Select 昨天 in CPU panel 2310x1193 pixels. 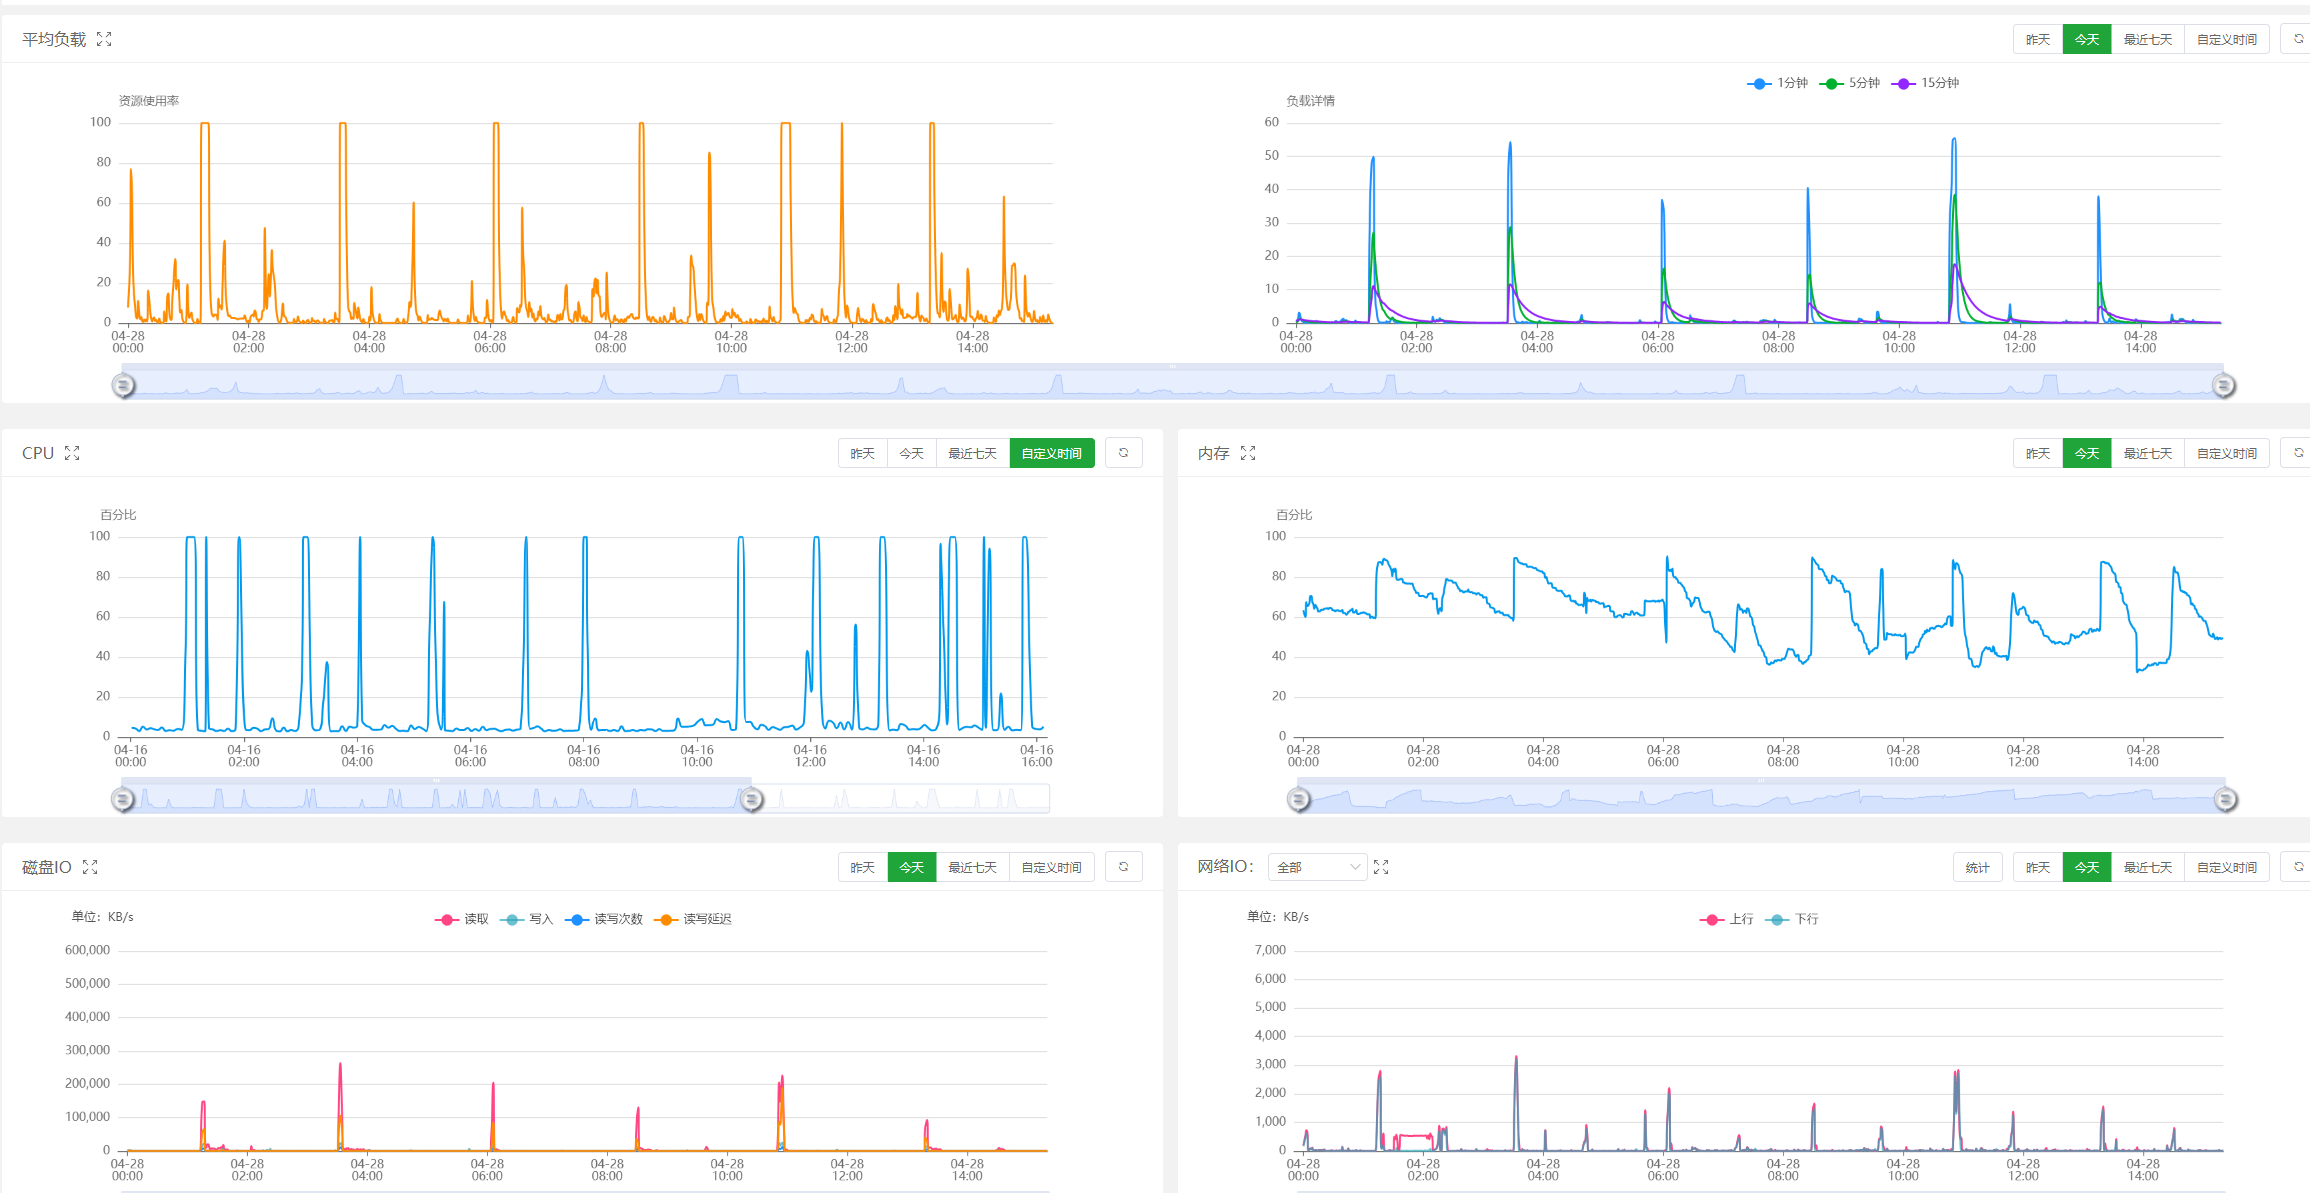click(x=863, y=453)
